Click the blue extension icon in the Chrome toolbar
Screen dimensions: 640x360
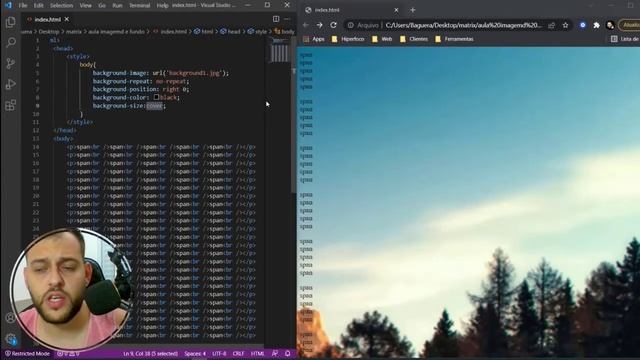click(x=583, y=25)
